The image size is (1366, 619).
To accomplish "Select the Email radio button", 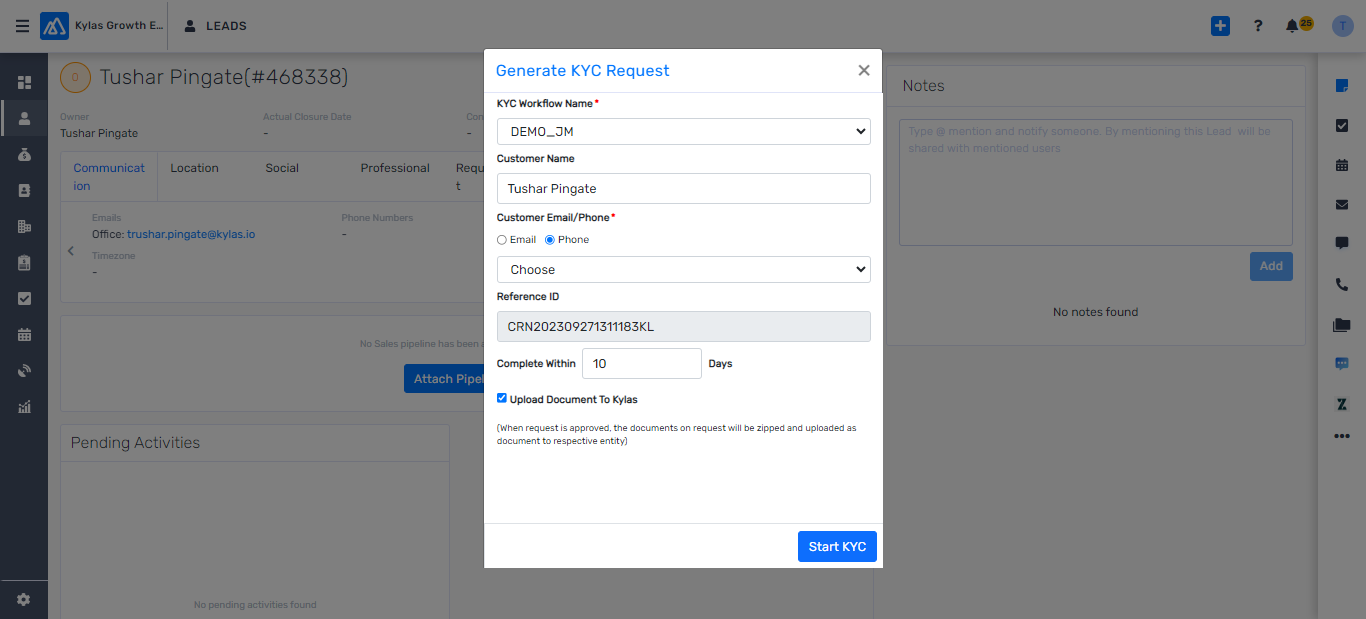I will [501, 239].
